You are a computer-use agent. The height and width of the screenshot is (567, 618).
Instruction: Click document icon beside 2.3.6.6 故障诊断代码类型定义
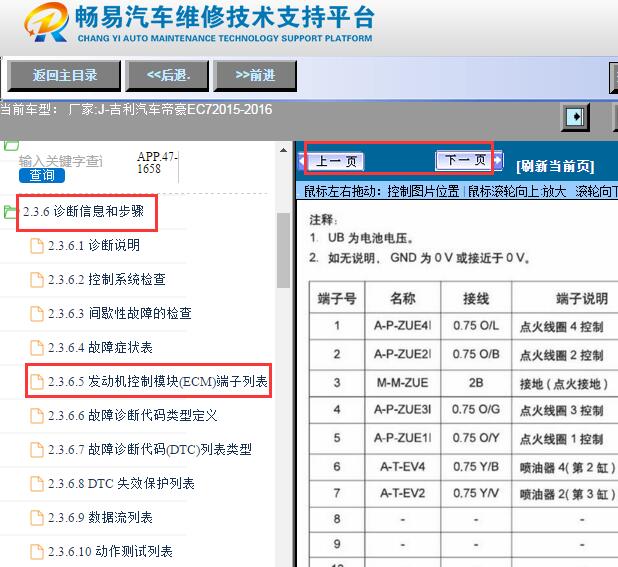[37, 416]
